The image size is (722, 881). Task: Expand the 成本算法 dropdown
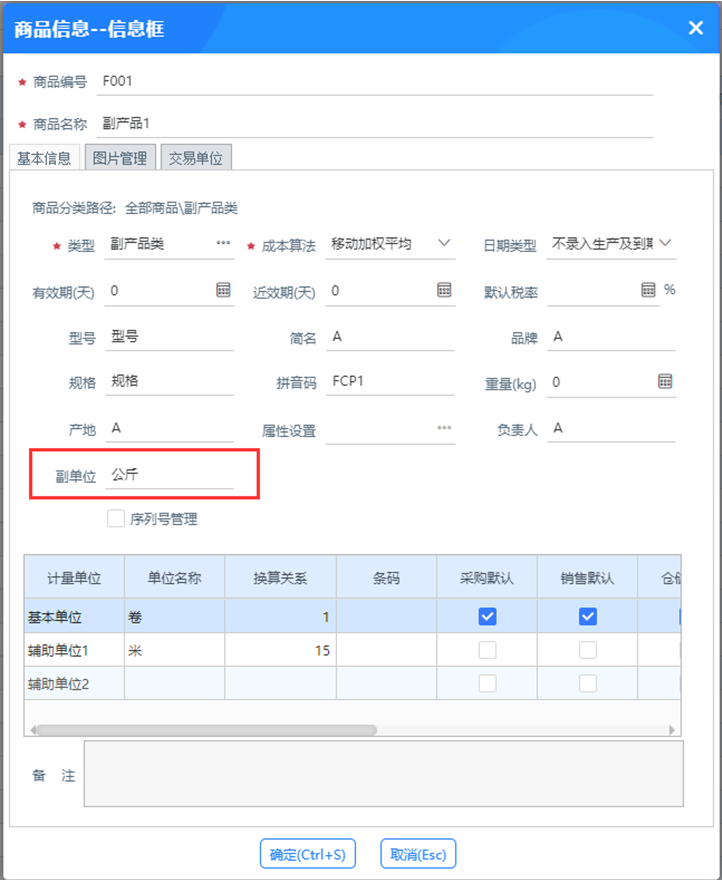pyautogui.click(x=444, y=243)
